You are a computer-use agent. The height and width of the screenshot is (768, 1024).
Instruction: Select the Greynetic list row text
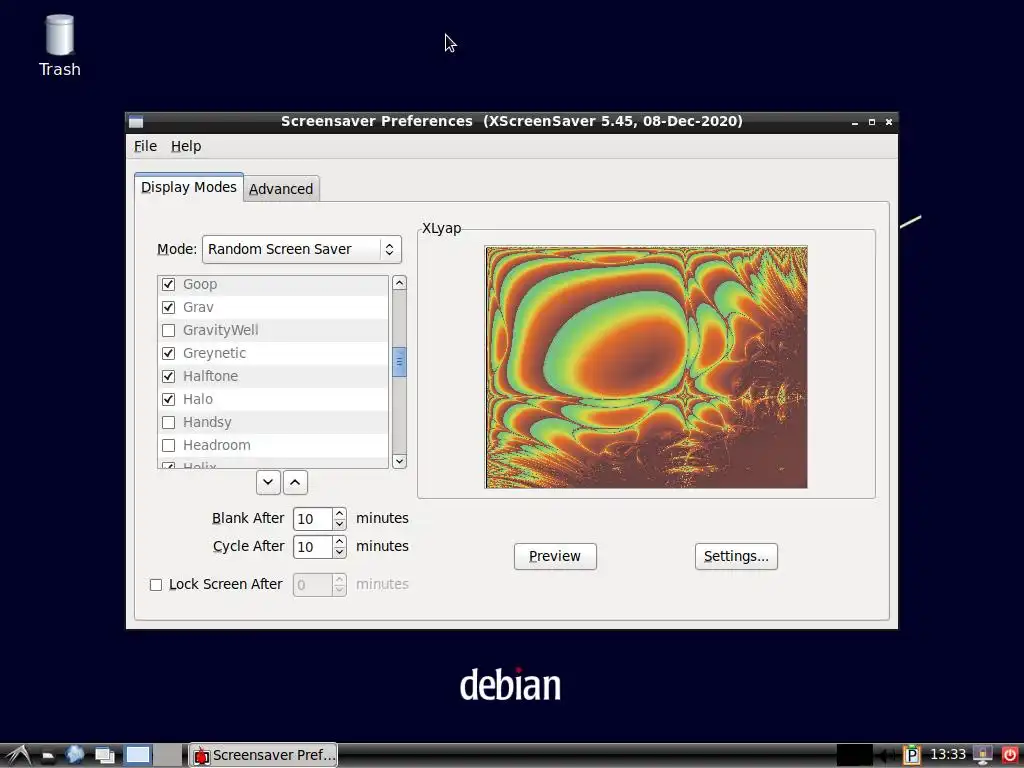click(x=214, y=353)
